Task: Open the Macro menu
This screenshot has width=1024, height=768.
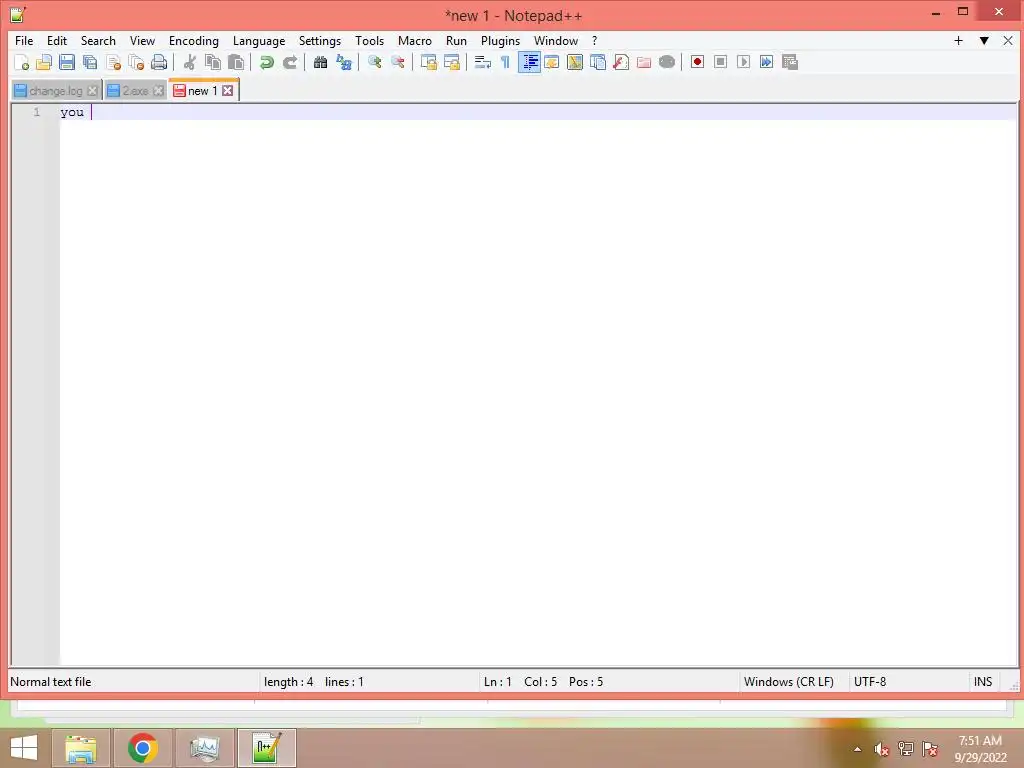Action: pyautogui.click(x=415, y=40)
